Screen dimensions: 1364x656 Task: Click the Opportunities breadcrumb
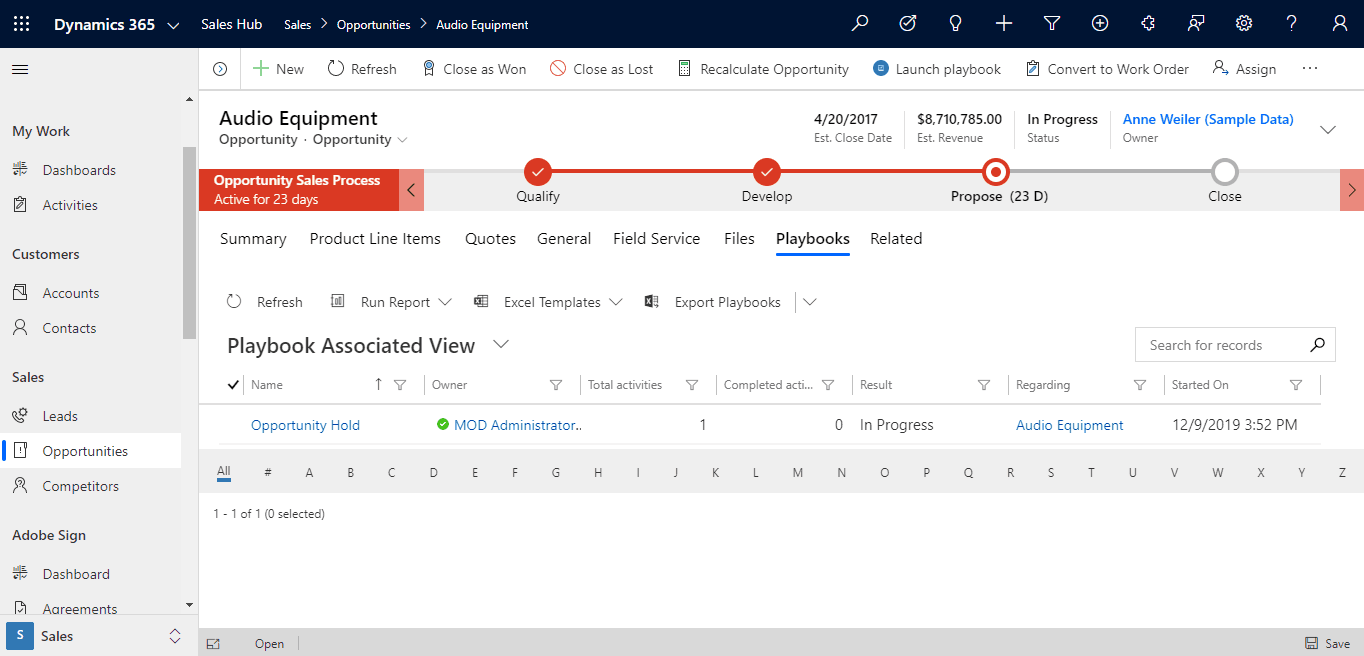point(373,24)
